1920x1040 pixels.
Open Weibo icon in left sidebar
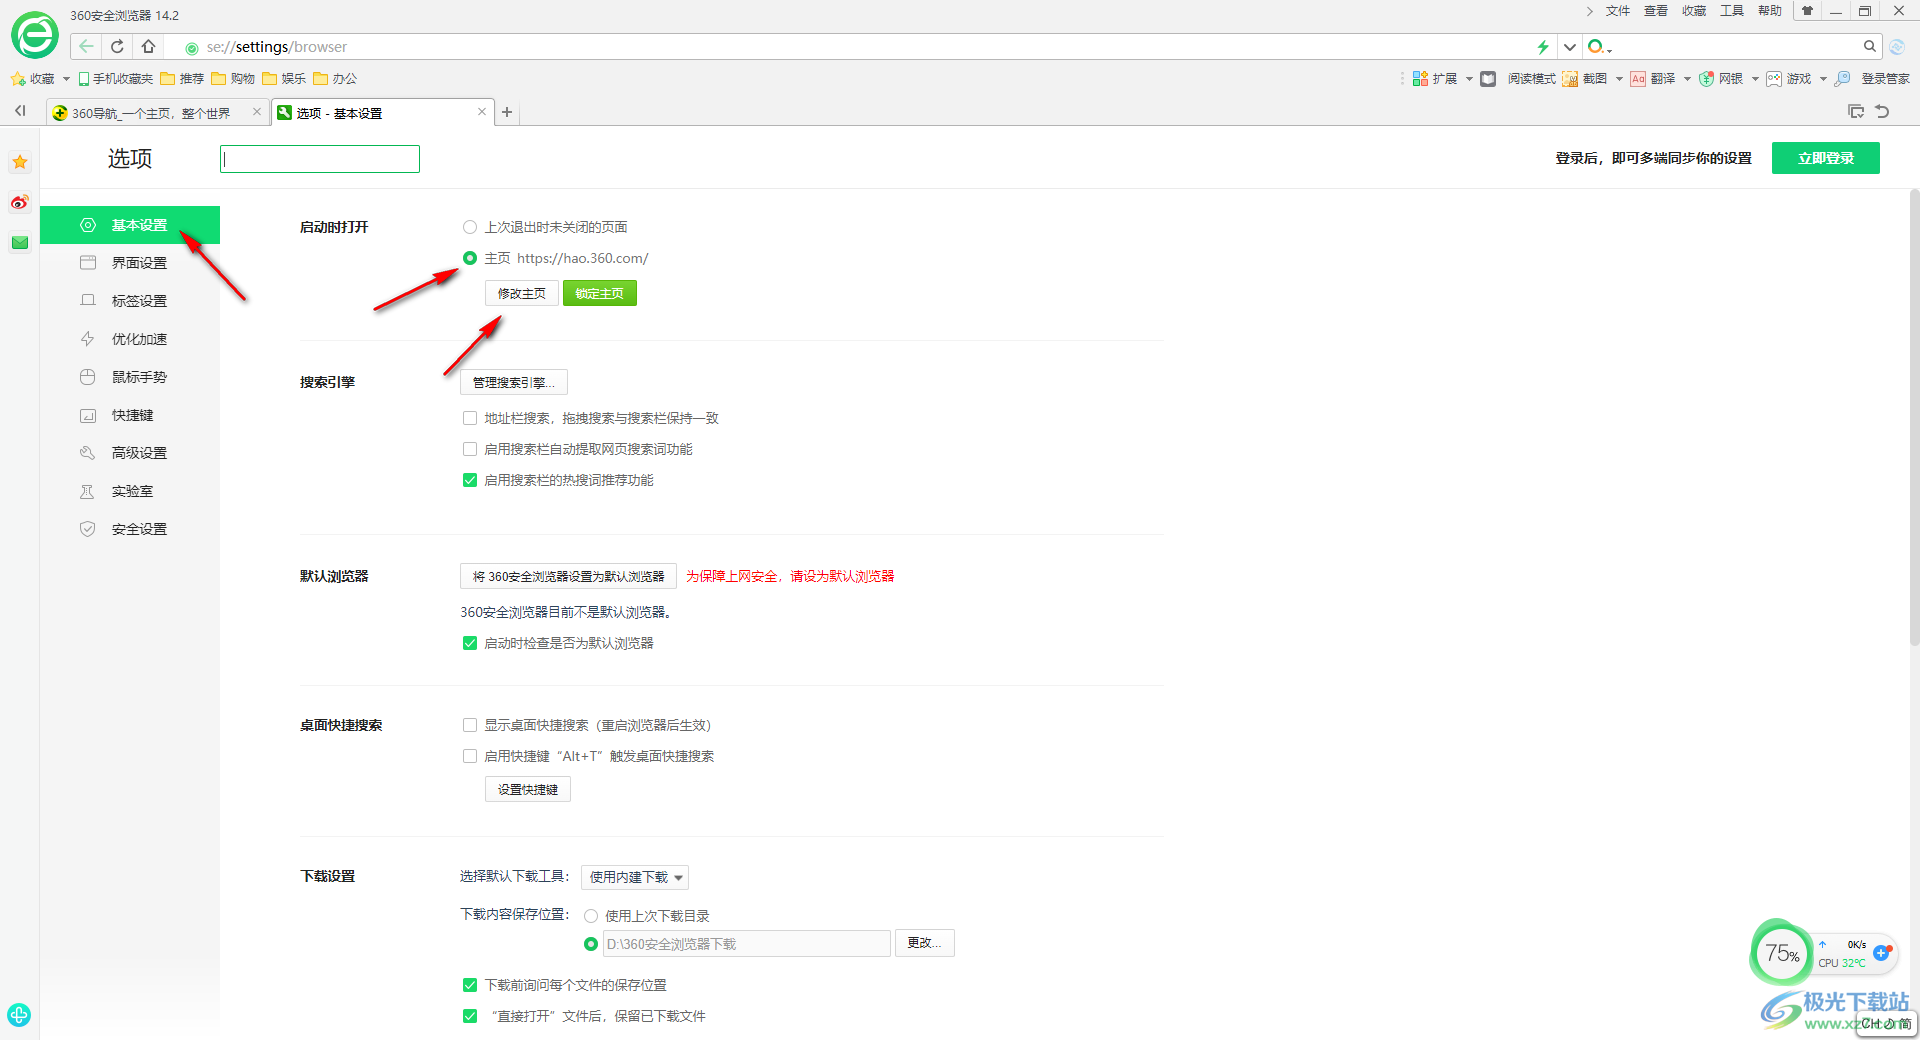[20, 202]
